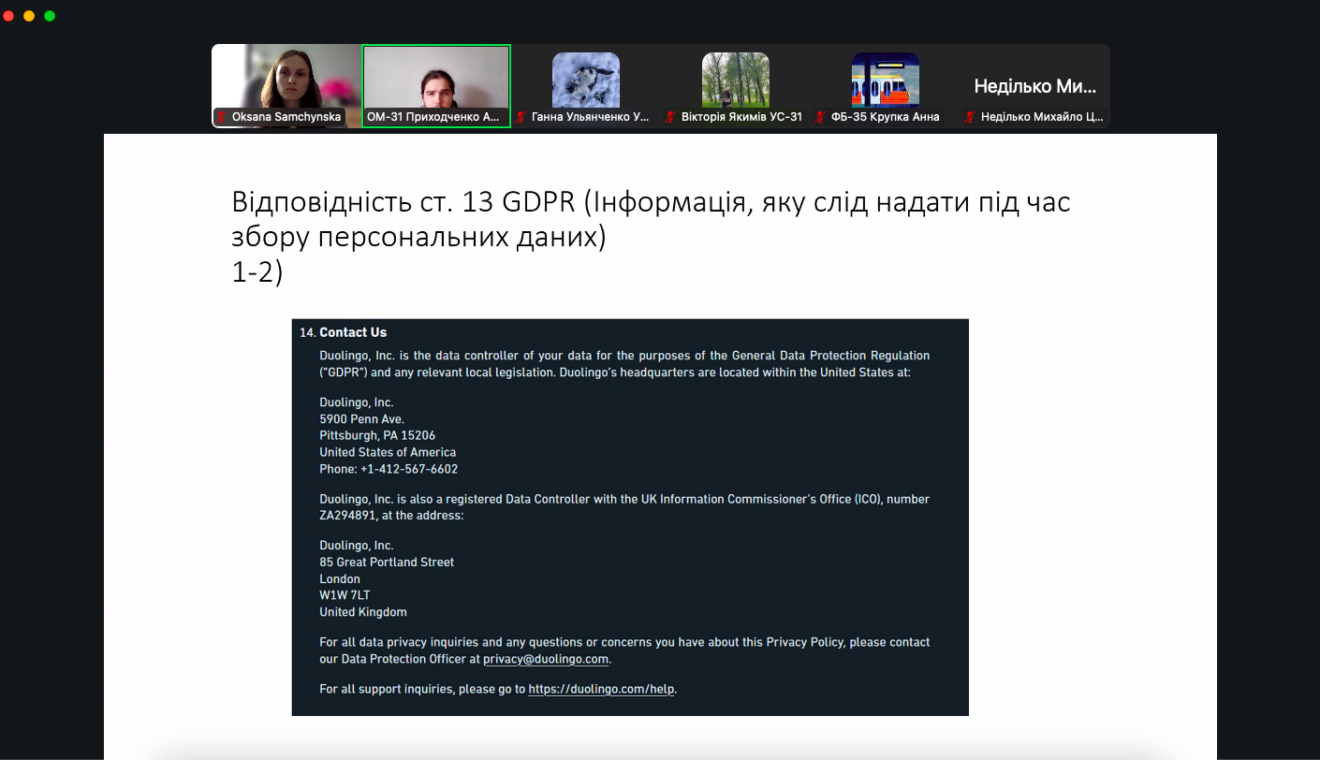The height and width of the screenshot is (760, 1320).
Task: Click the ICO number 'ZA294891'
Action: (x=347, y=516)
